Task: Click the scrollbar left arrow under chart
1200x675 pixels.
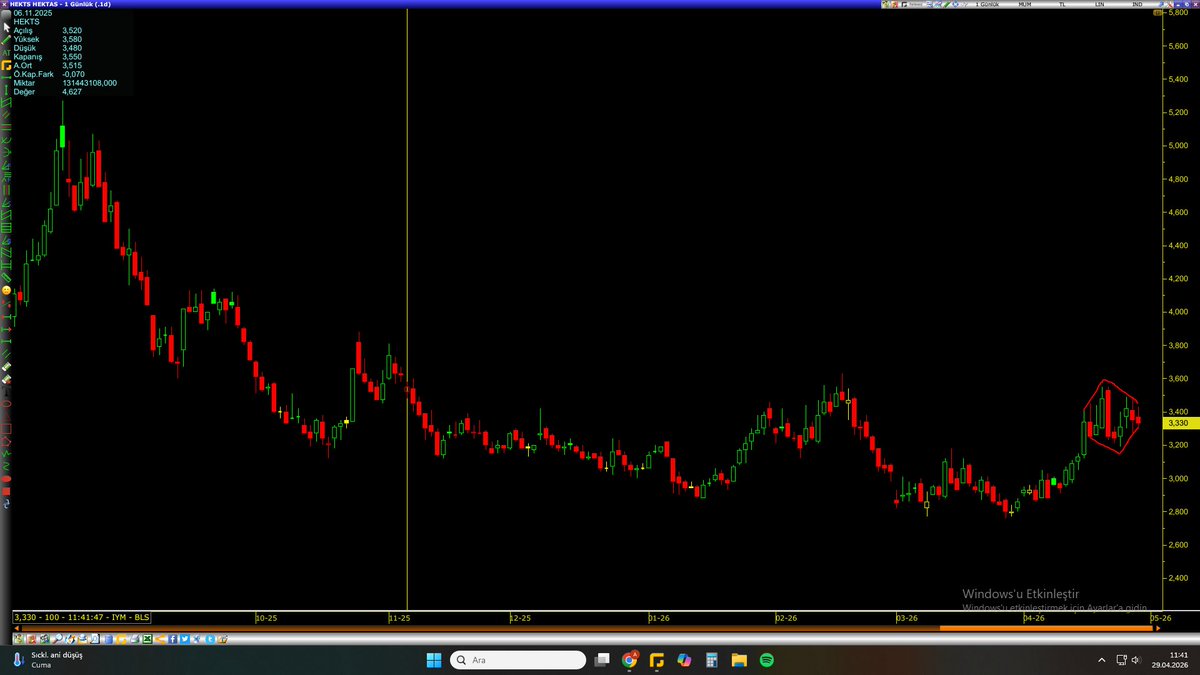Action: (16, 628)
